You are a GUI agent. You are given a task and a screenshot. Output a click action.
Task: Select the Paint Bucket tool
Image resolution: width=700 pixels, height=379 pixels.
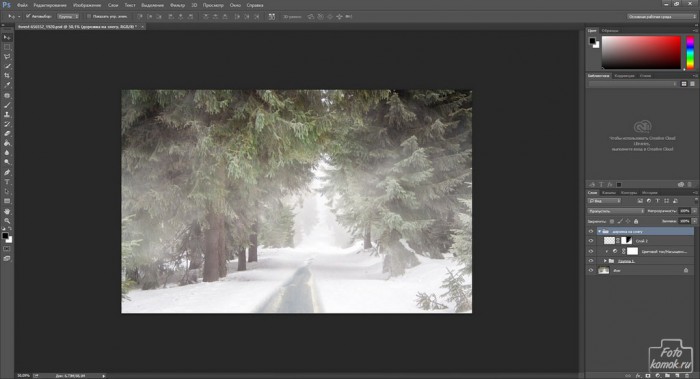coord(7,143)
